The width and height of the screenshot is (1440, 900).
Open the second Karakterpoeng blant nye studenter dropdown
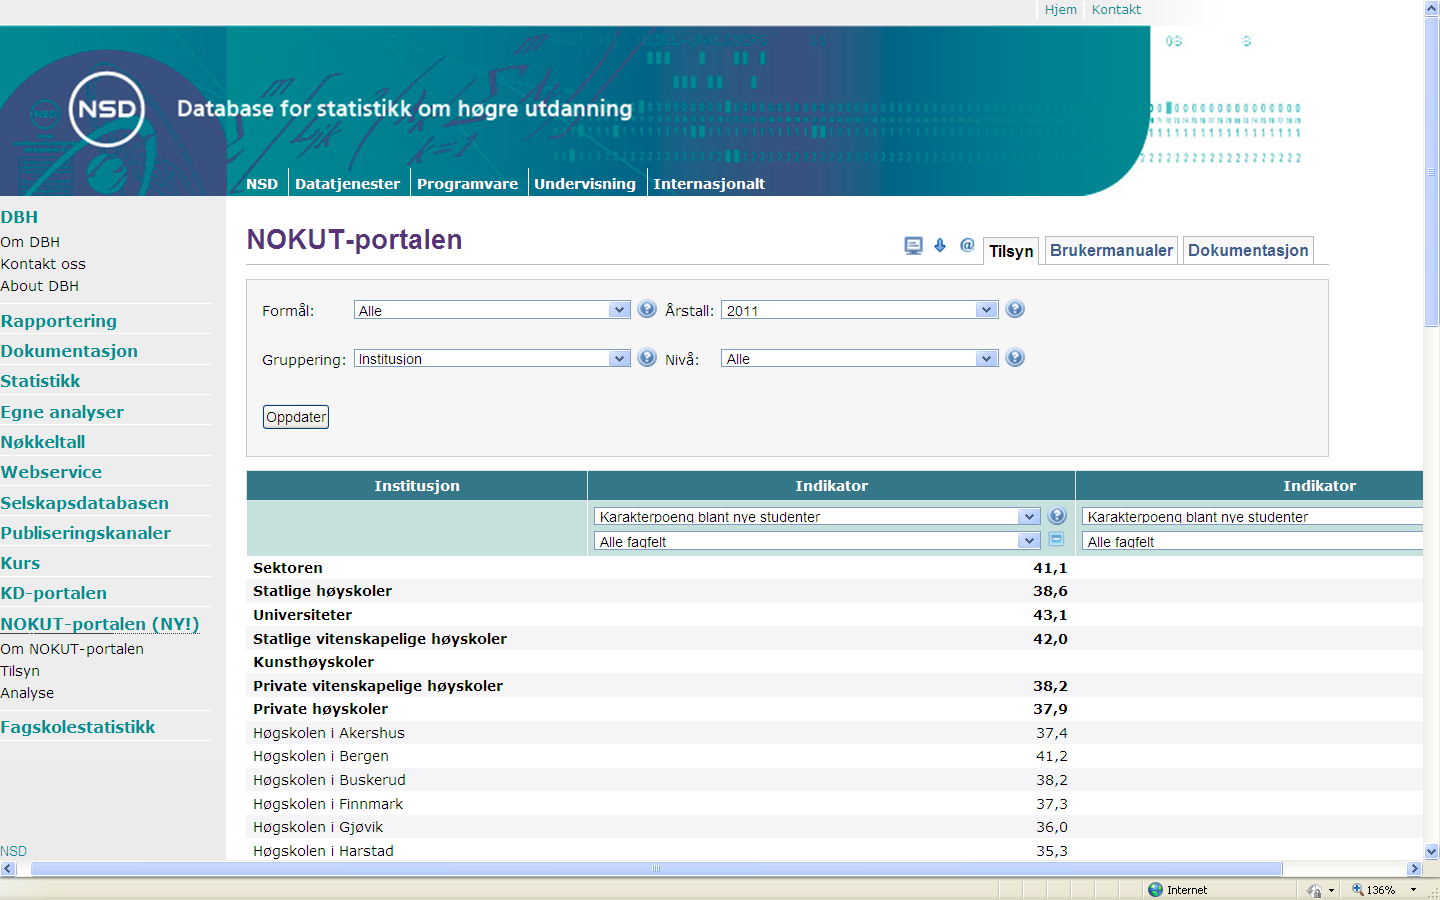(x=1252, y=516)
